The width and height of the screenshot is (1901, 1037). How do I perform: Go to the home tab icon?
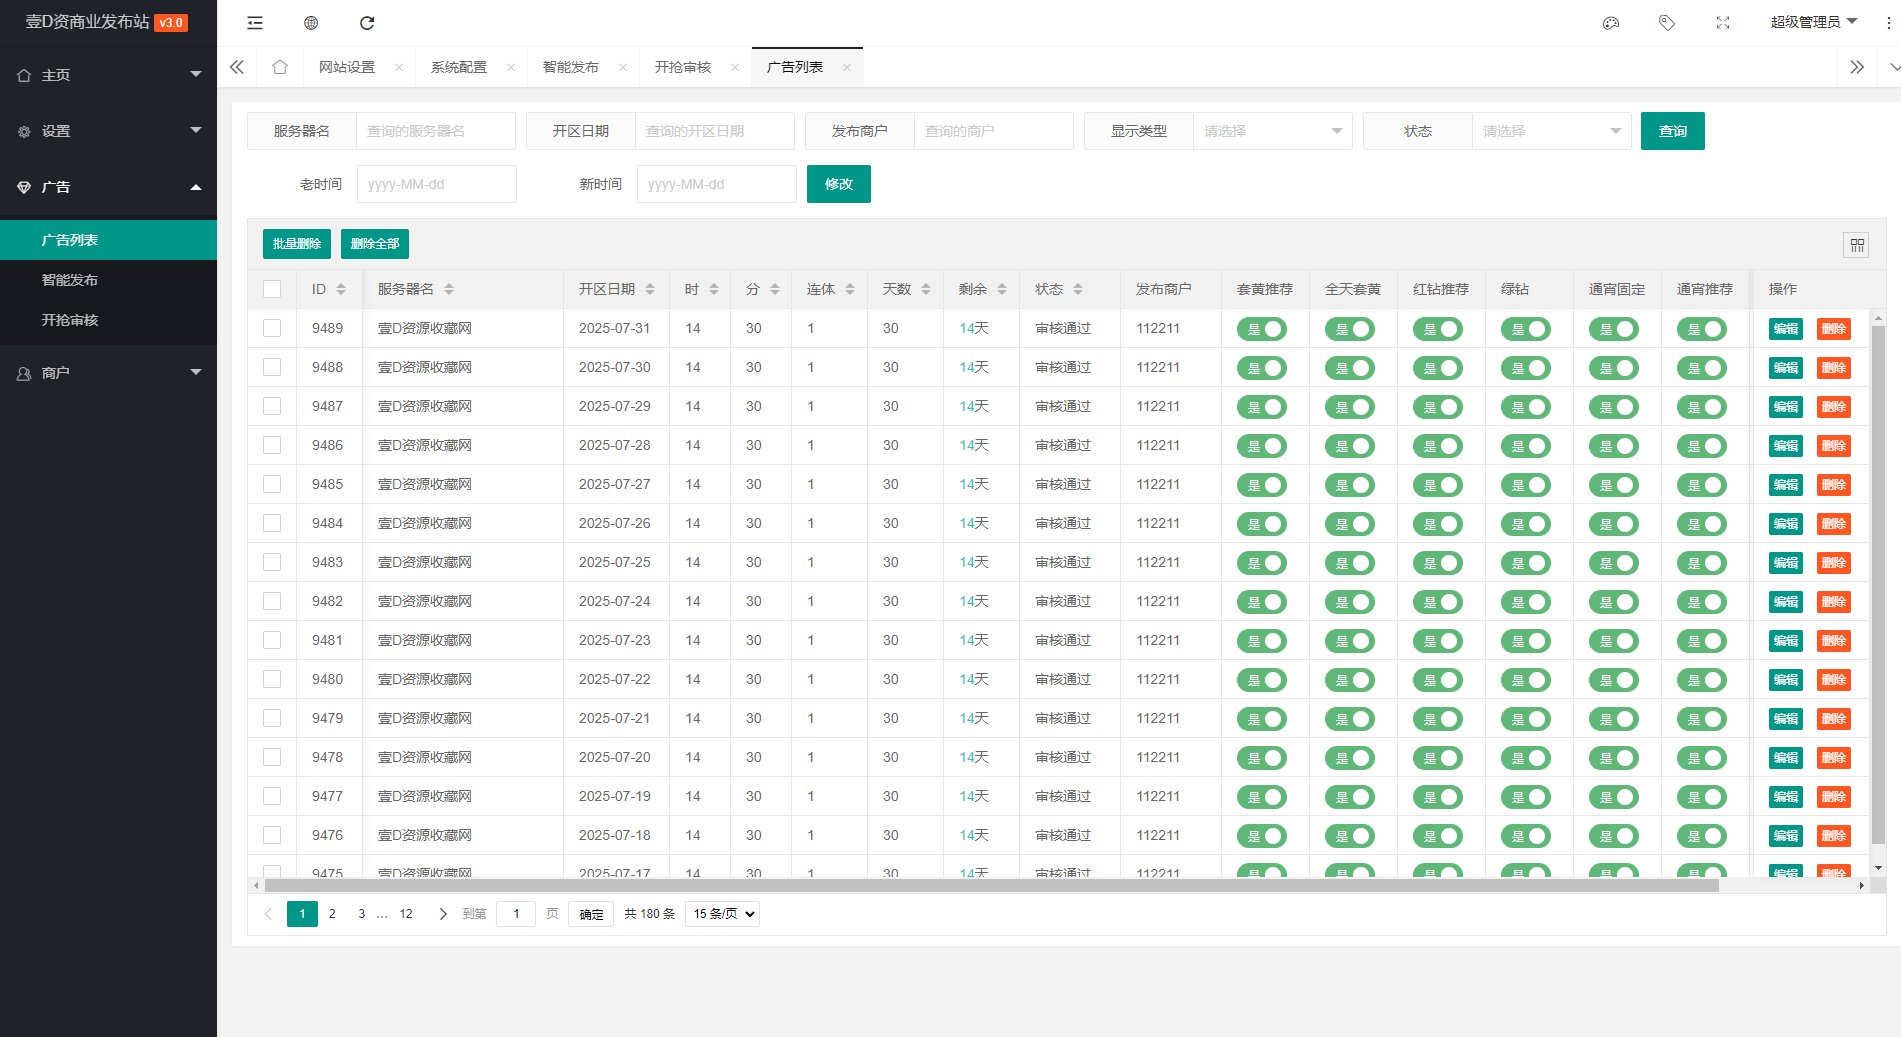[x=280, y=67]
